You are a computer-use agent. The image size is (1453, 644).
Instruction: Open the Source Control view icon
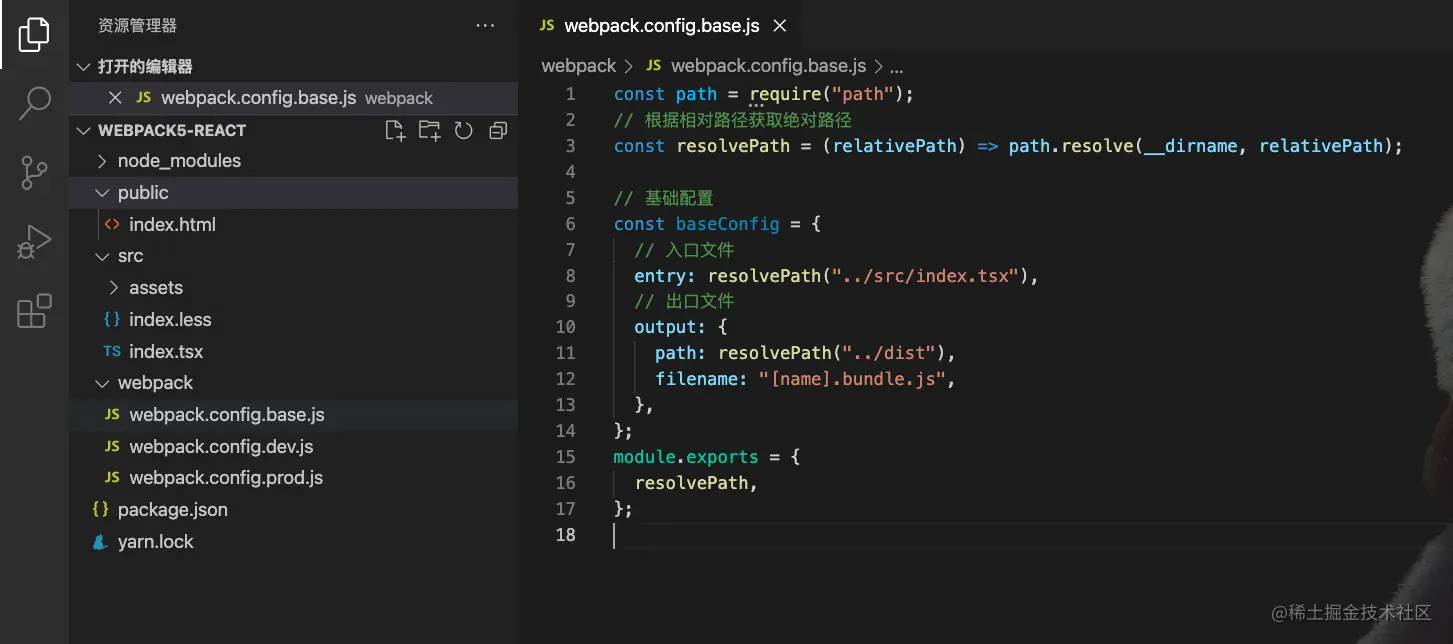(34, 173)
